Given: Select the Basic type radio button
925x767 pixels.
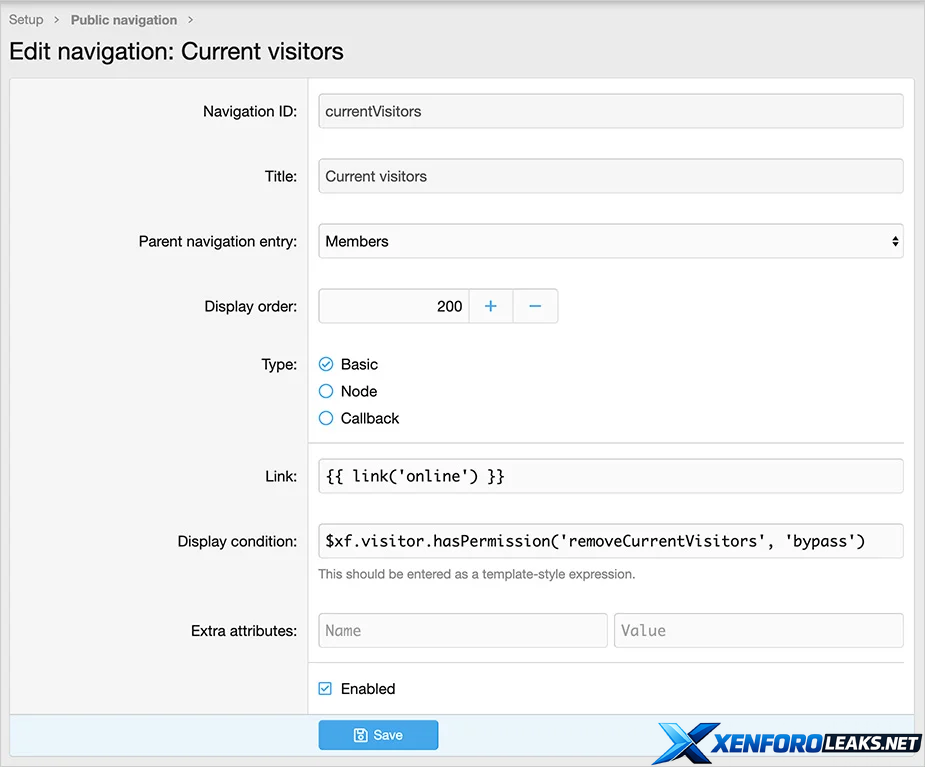Looking at the screenshot, I should click(x=326, y=364).
